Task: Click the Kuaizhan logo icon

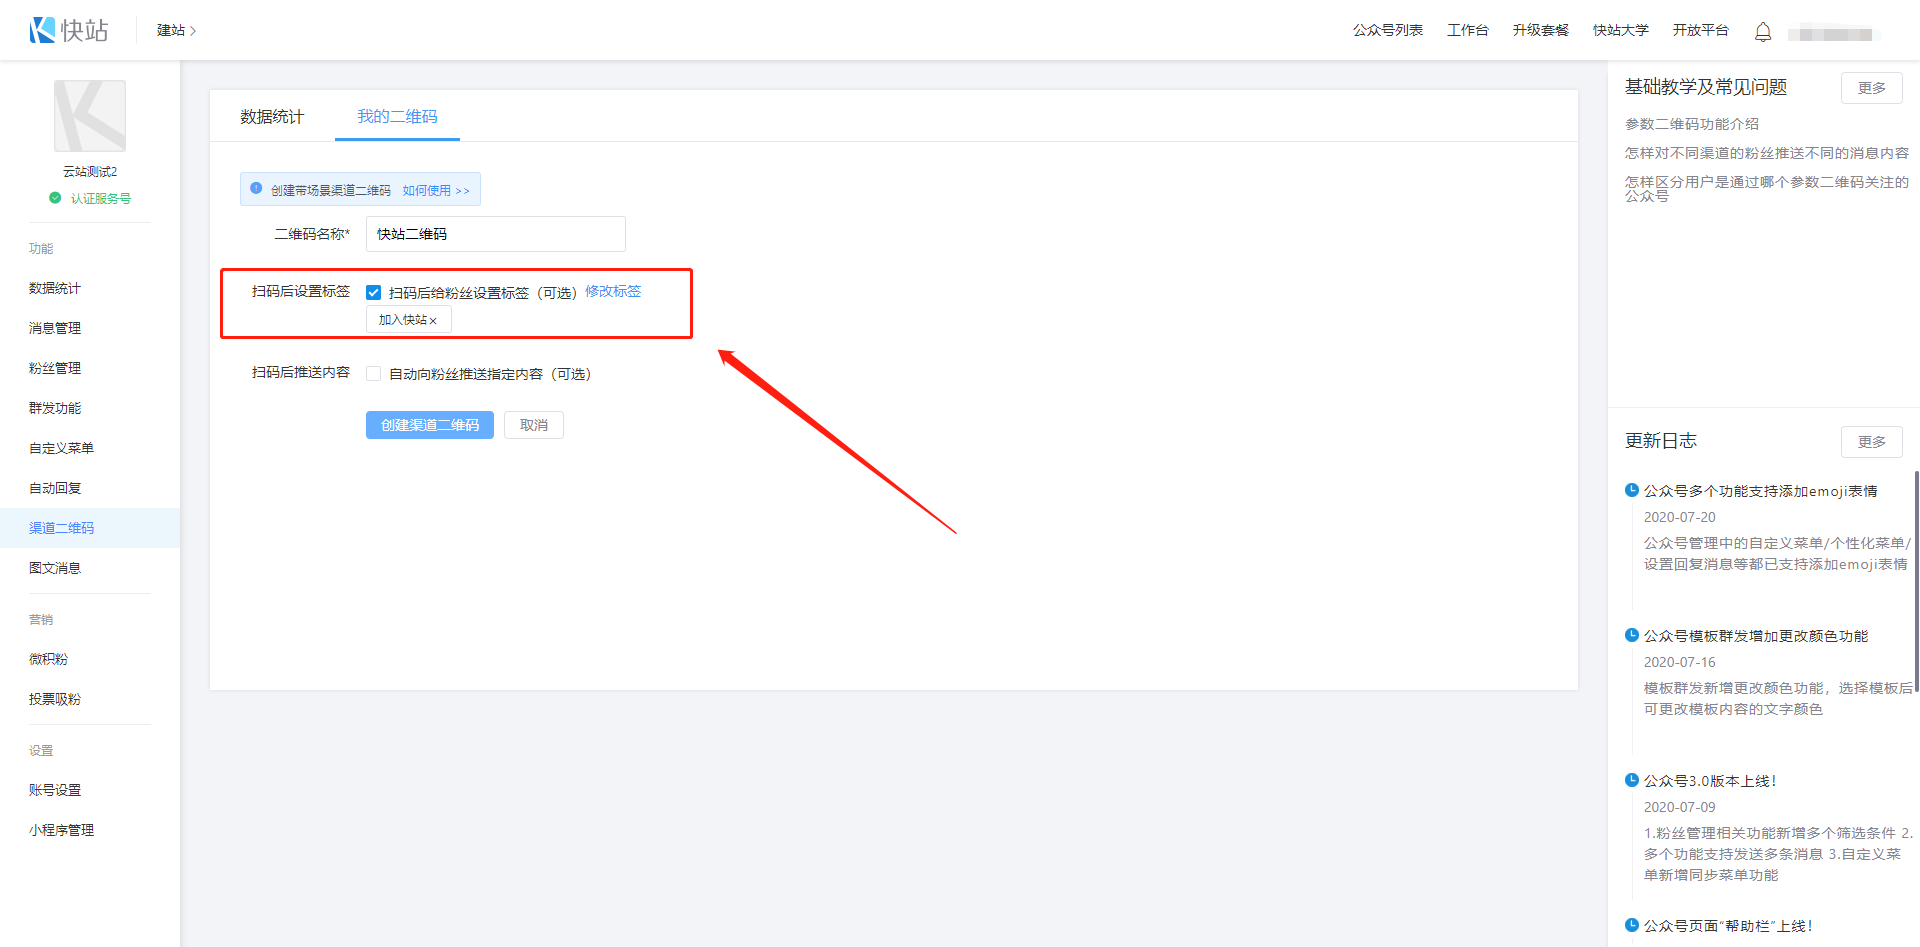Action: pyautogui.click(x=42, y=30)
